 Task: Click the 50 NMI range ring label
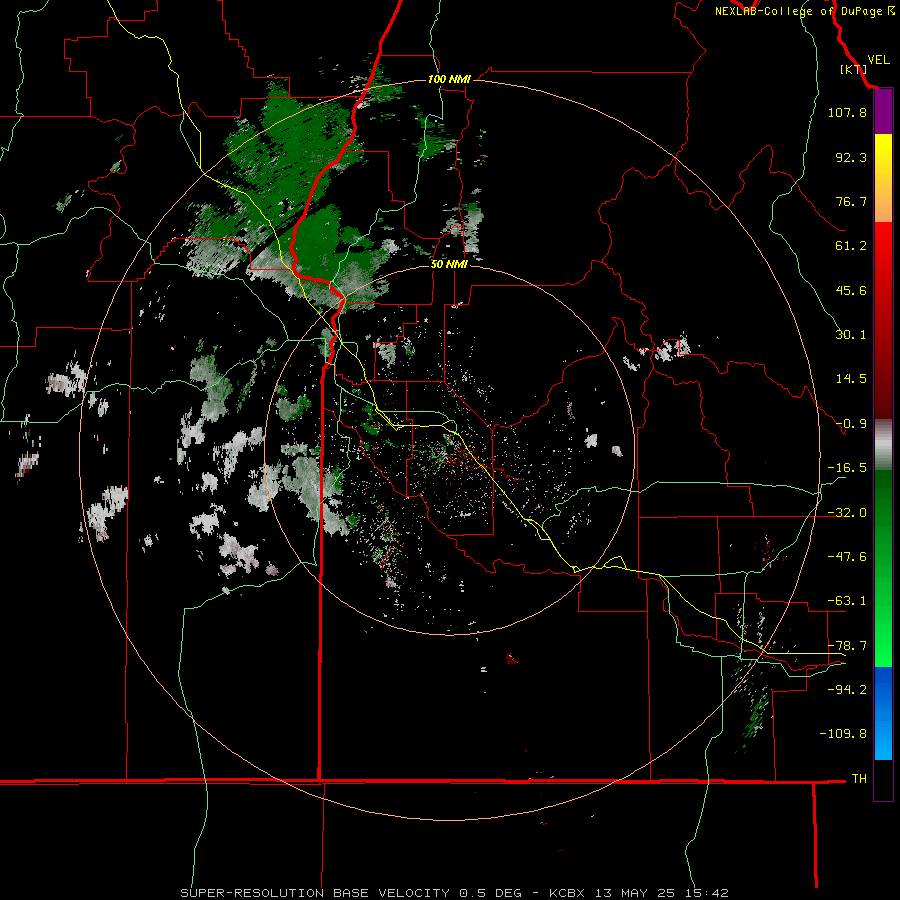449,264
